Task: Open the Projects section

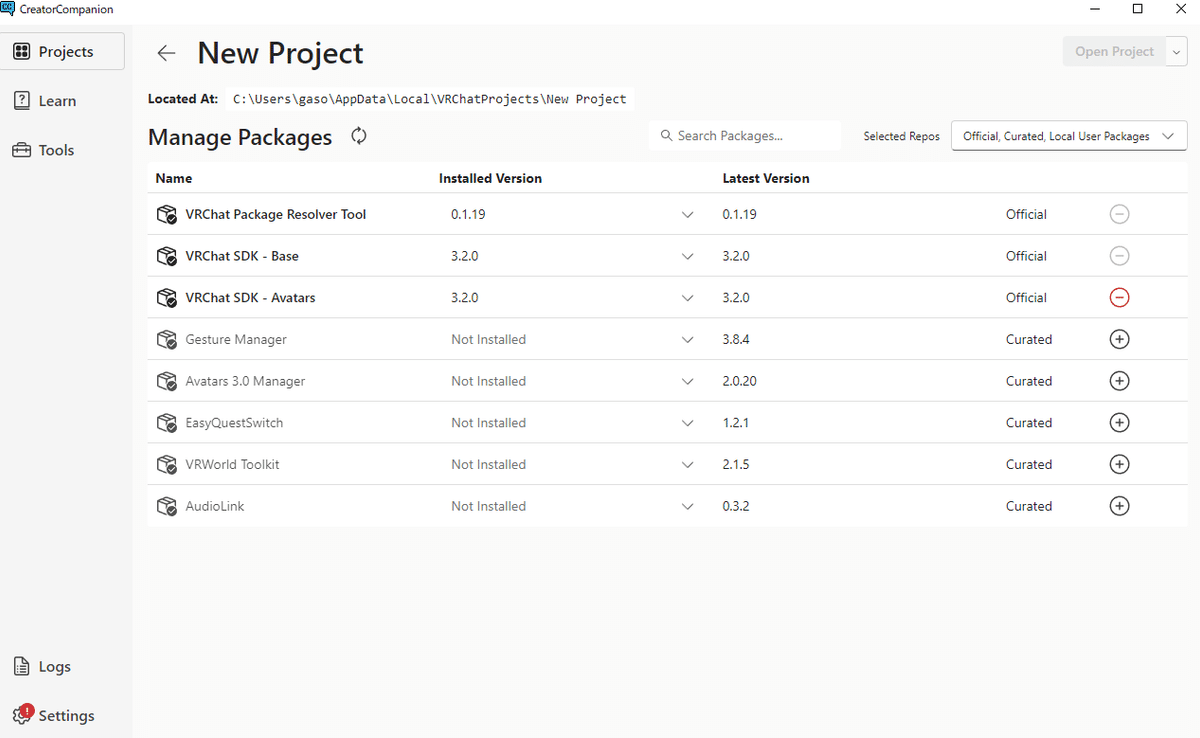Action: [63, 51]
